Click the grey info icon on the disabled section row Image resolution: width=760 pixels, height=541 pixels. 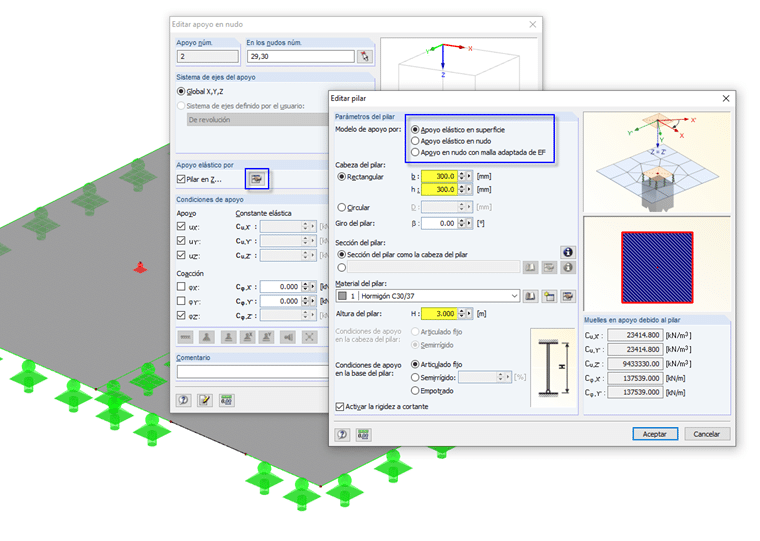tap(568, 267)
